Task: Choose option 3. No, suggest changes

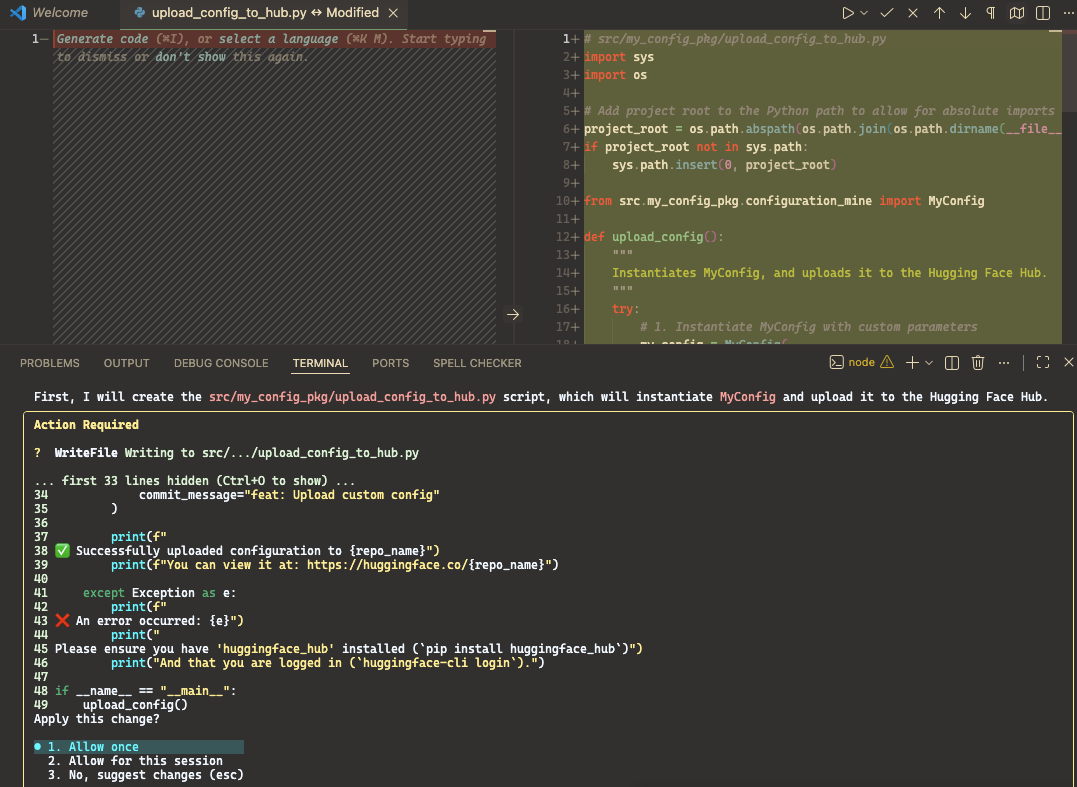Action: pyautogui.click(x=146, y=775)
